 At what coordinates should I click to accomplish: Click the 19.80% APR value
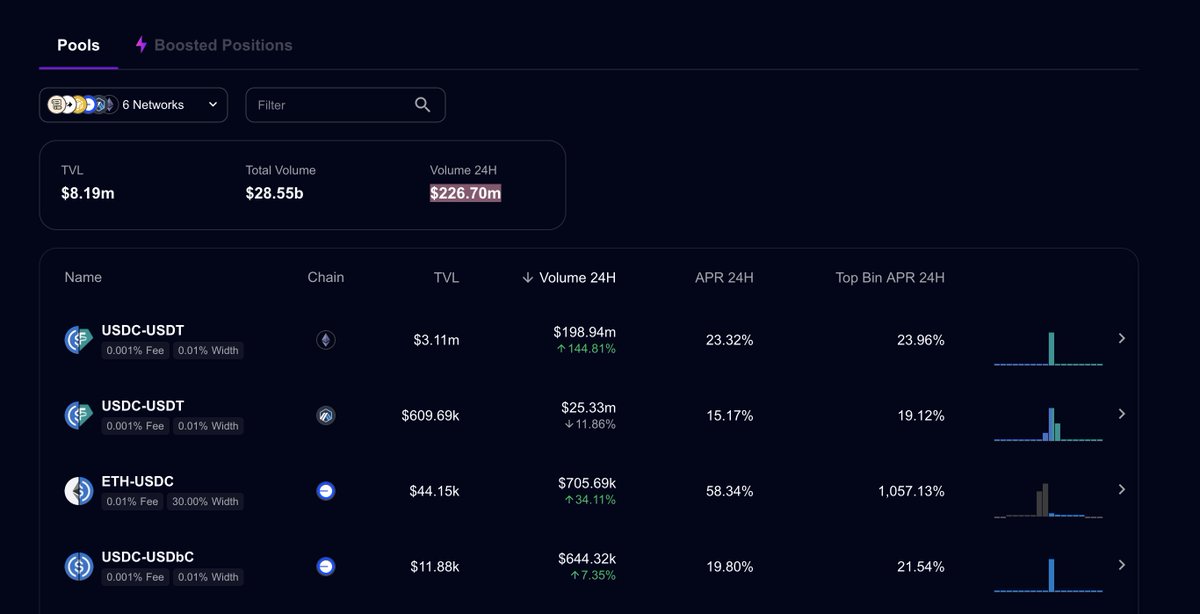729,567
